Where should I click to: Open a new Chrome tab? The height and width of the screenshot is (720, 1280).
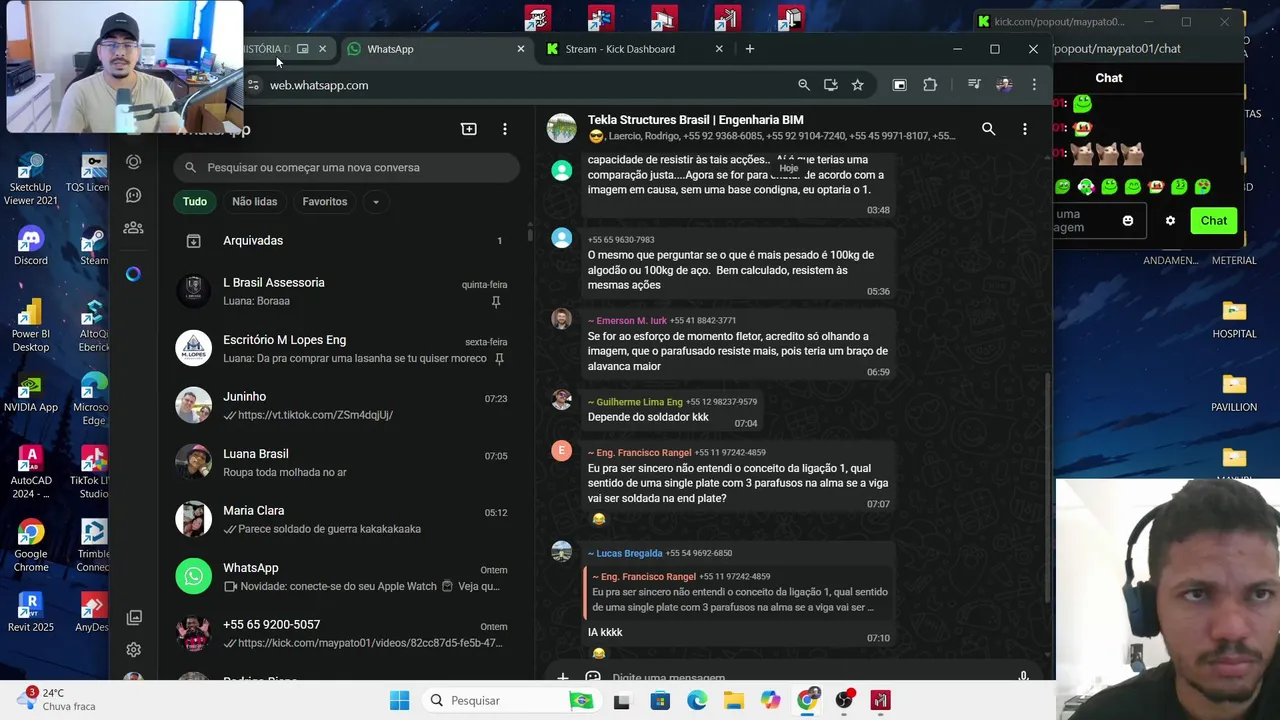coord(750,49)
